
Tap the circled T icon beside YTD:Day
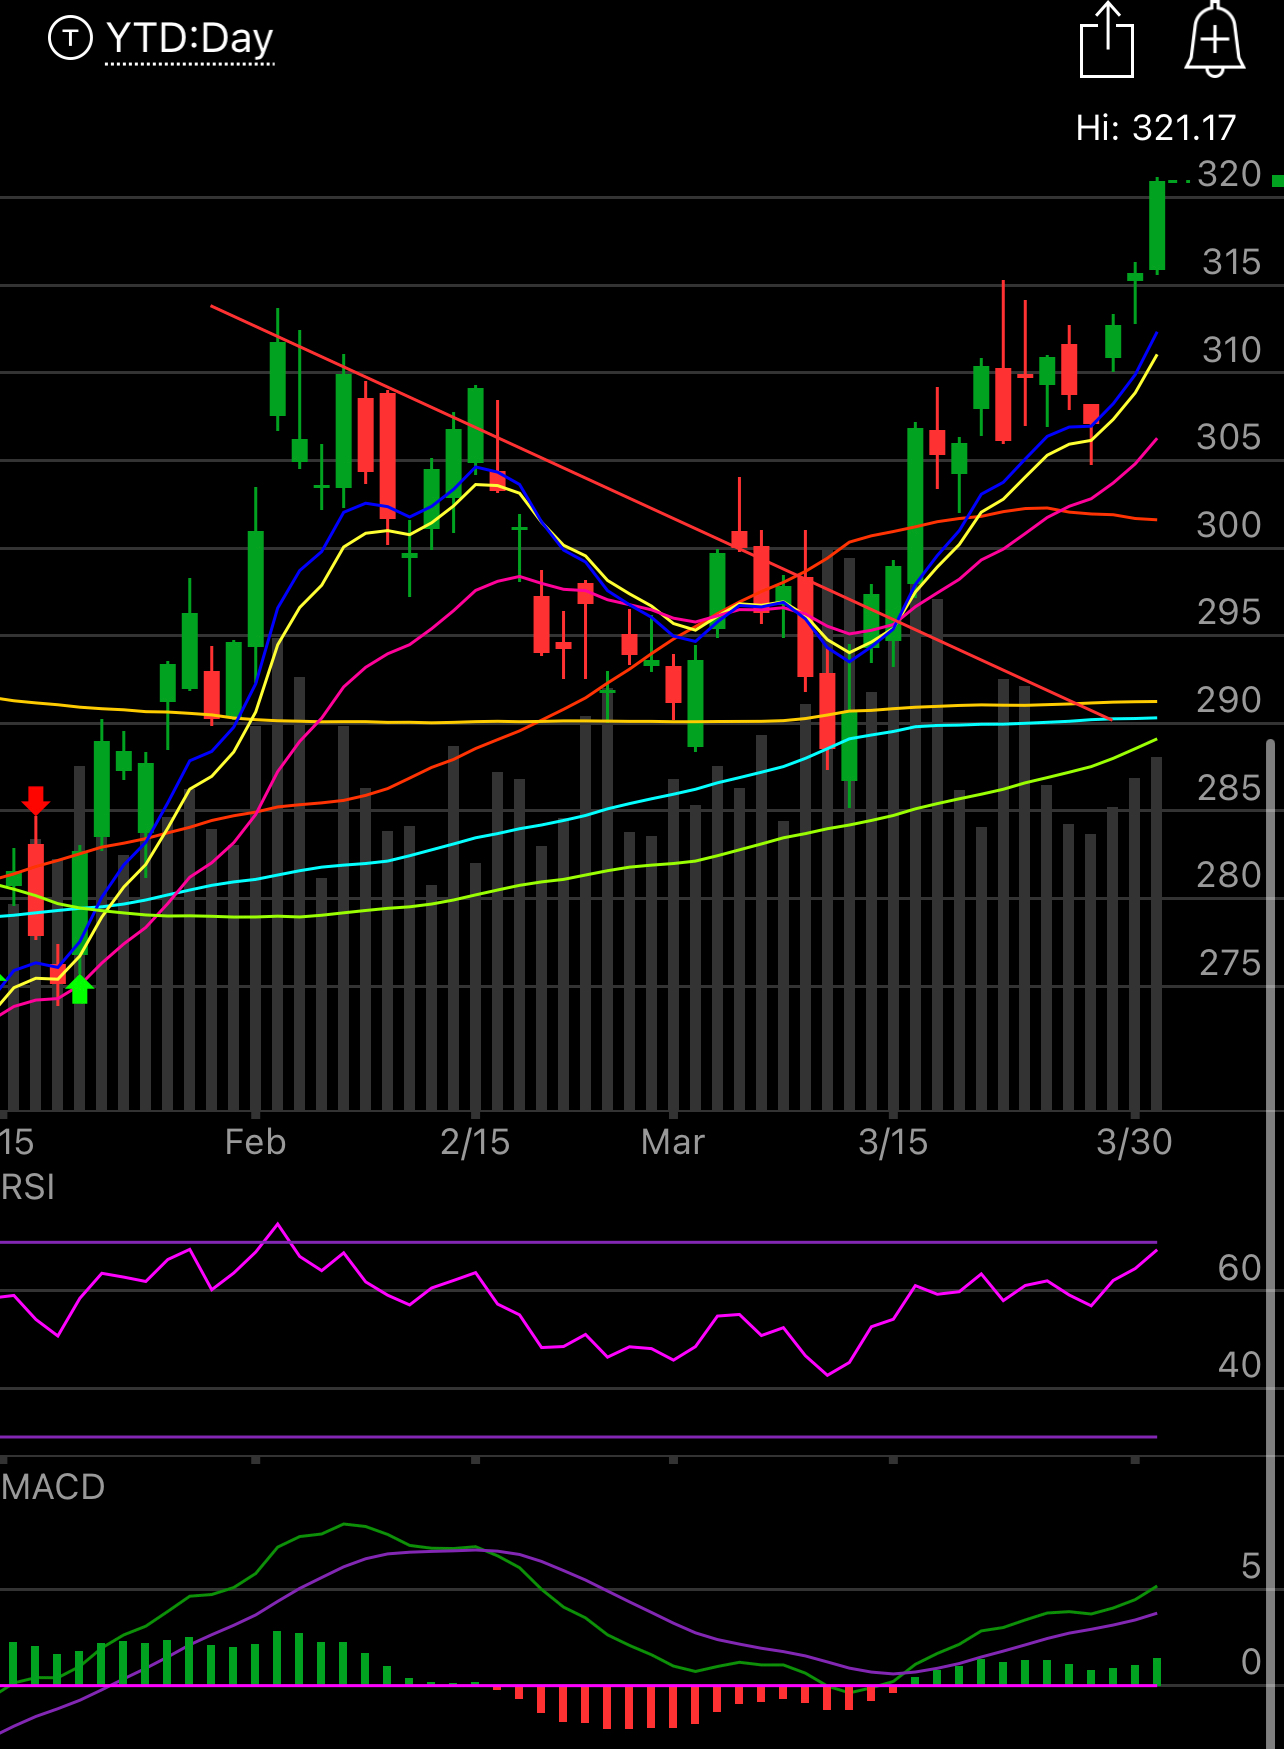pyautogui.click(x=70, y=39)
